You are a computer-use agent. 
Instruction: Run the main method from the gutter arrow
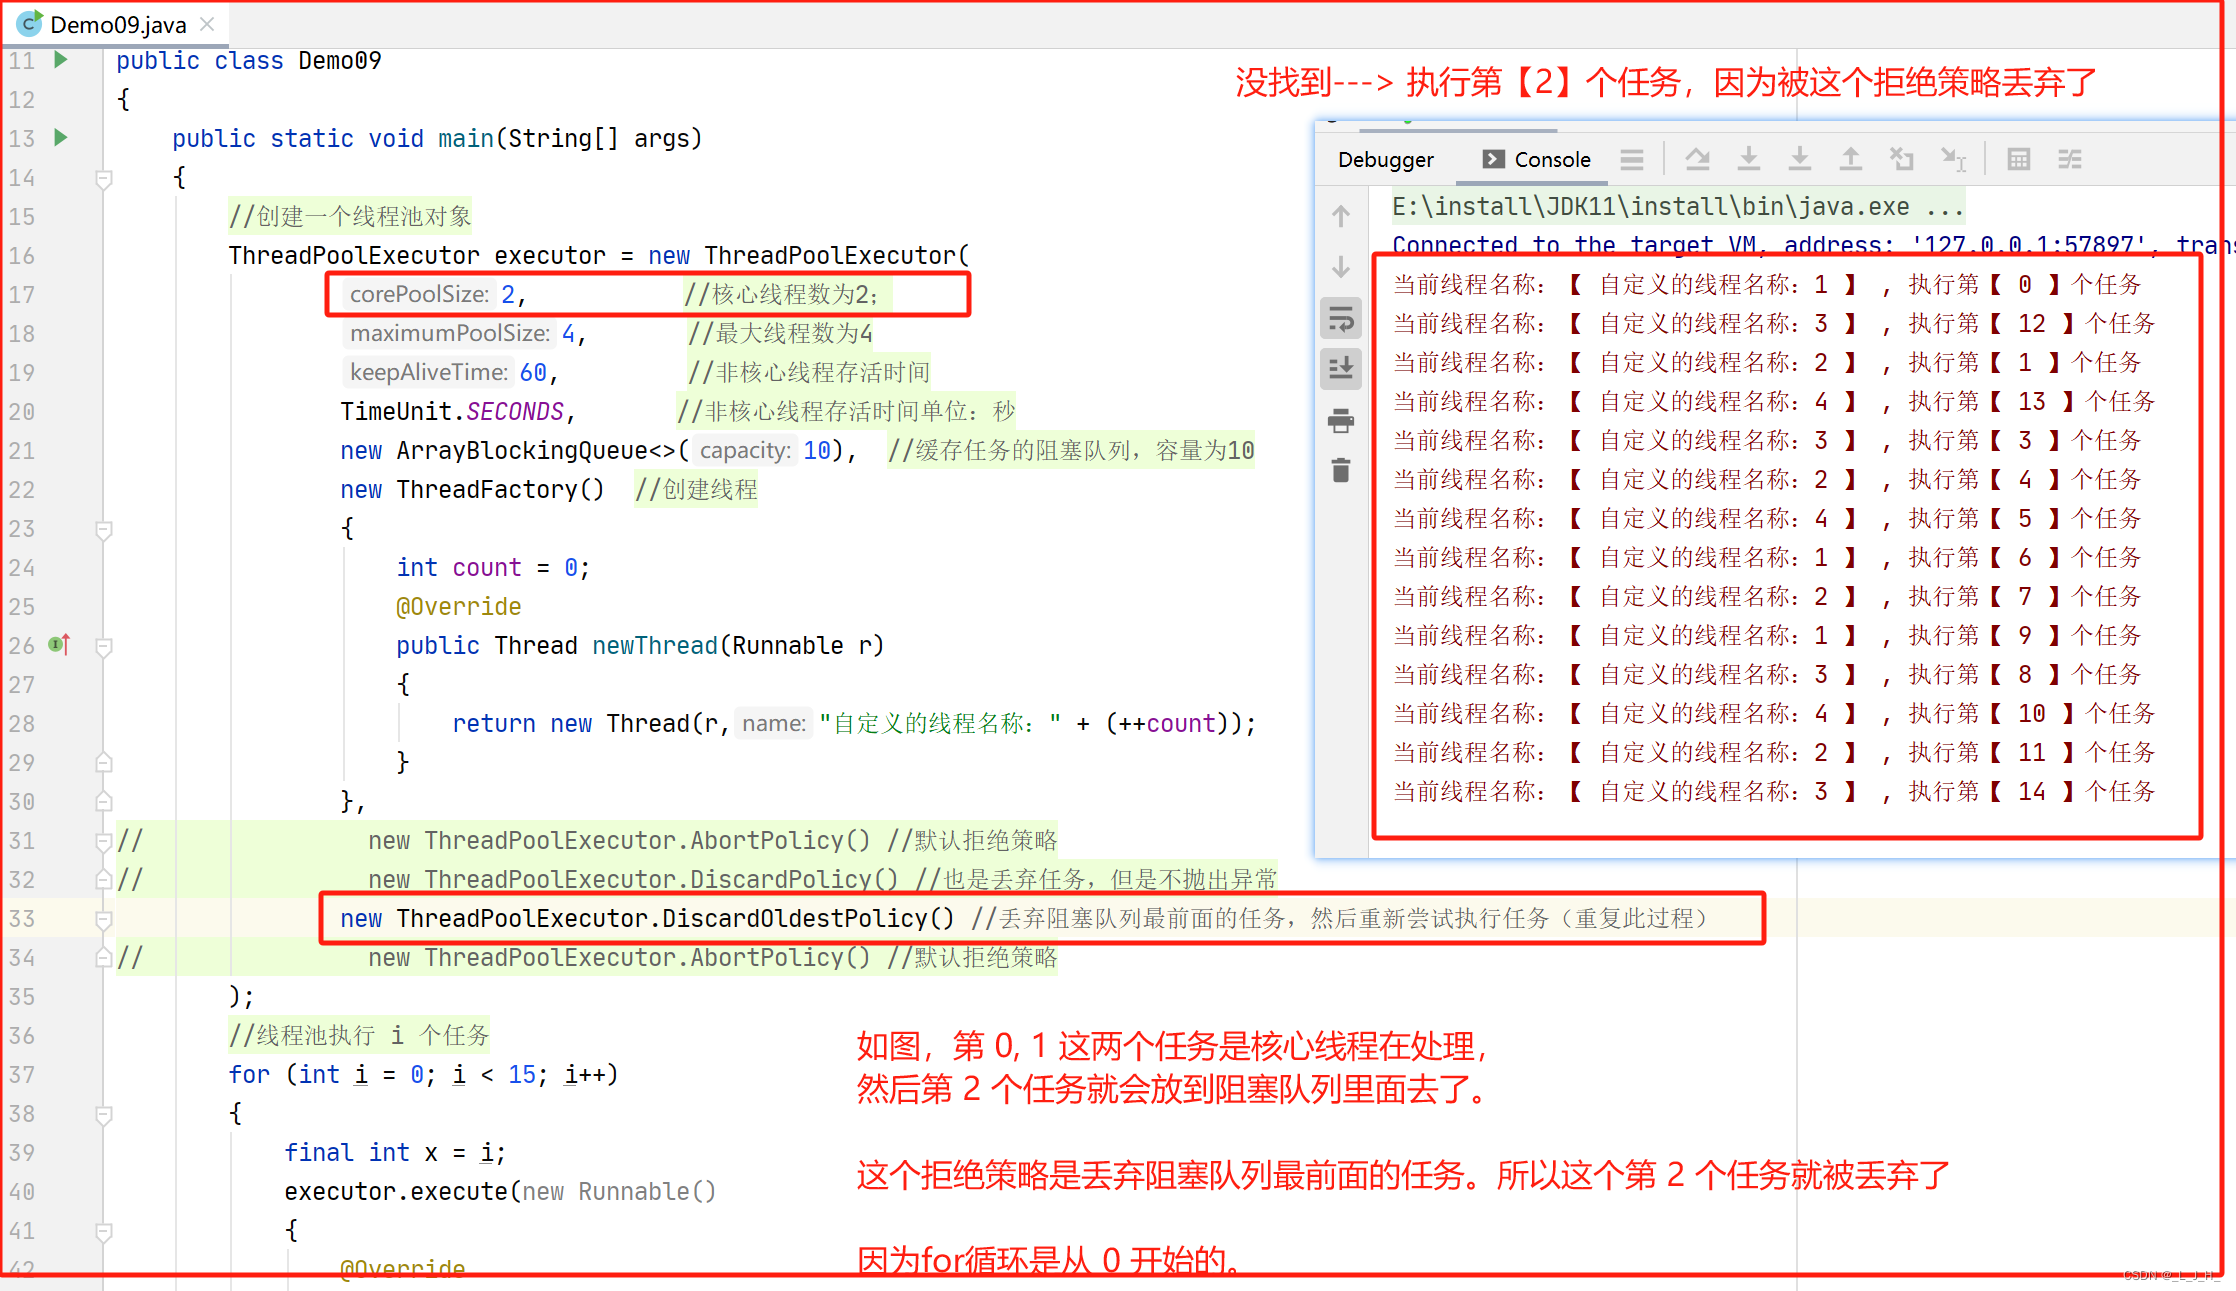(61, 137)
